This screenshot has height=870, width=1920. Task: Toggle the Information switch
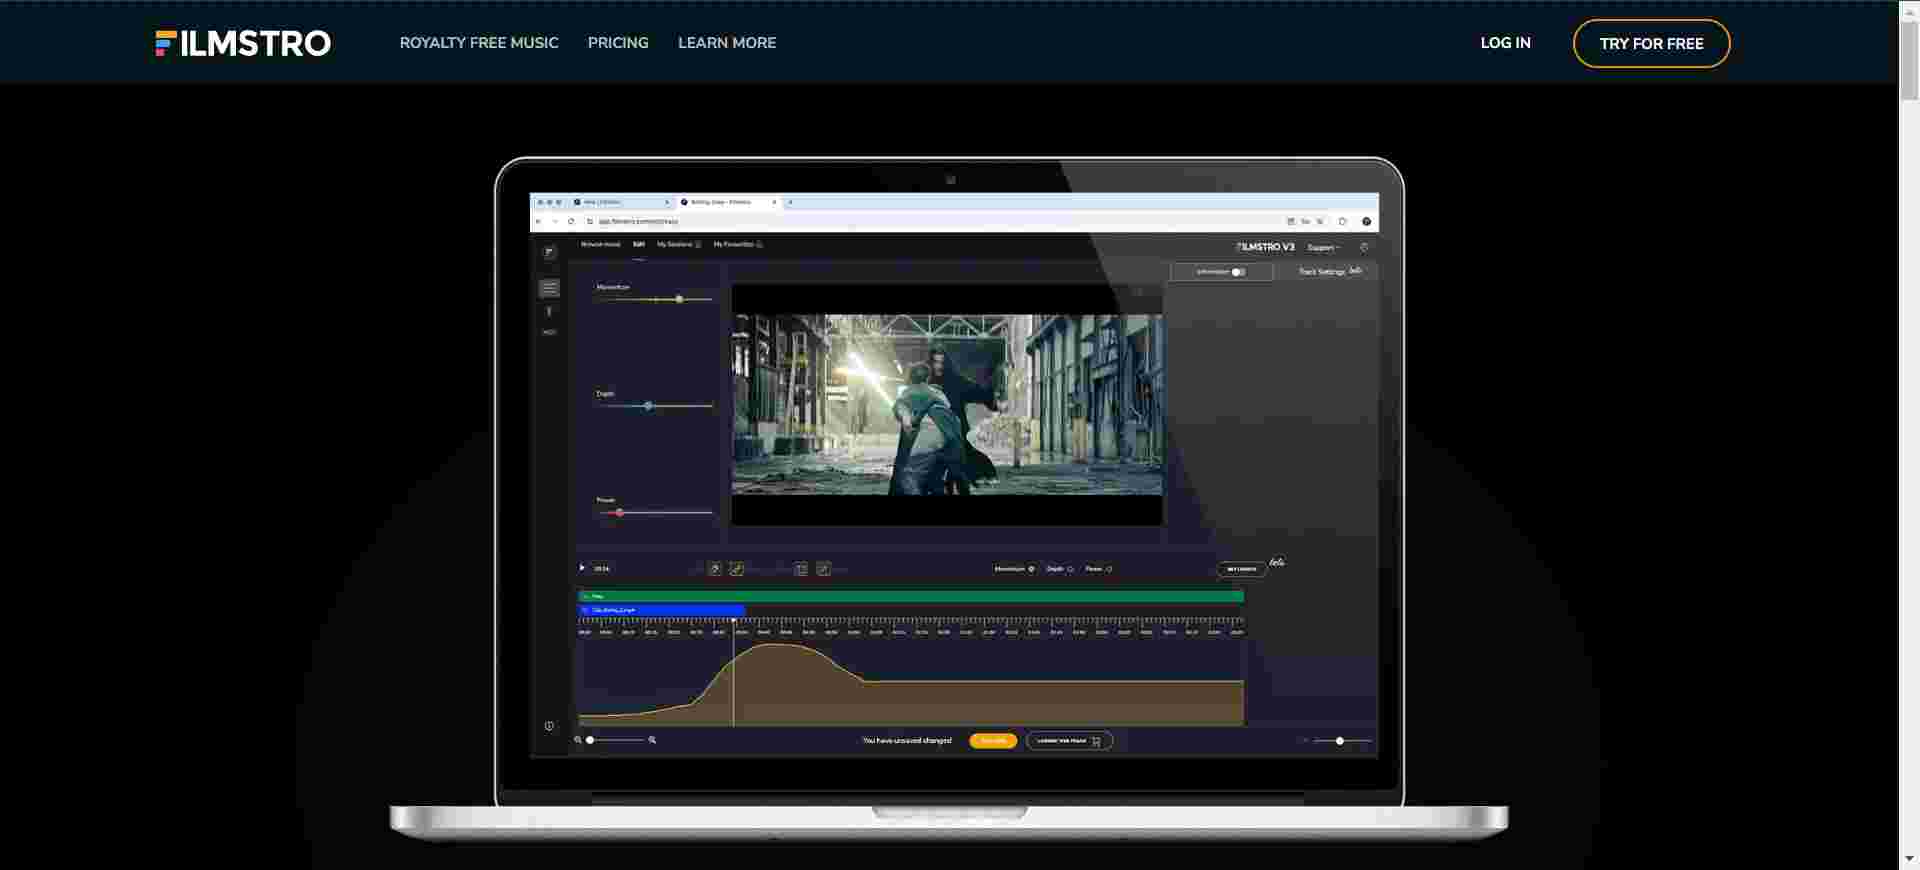pos(1238,272)
